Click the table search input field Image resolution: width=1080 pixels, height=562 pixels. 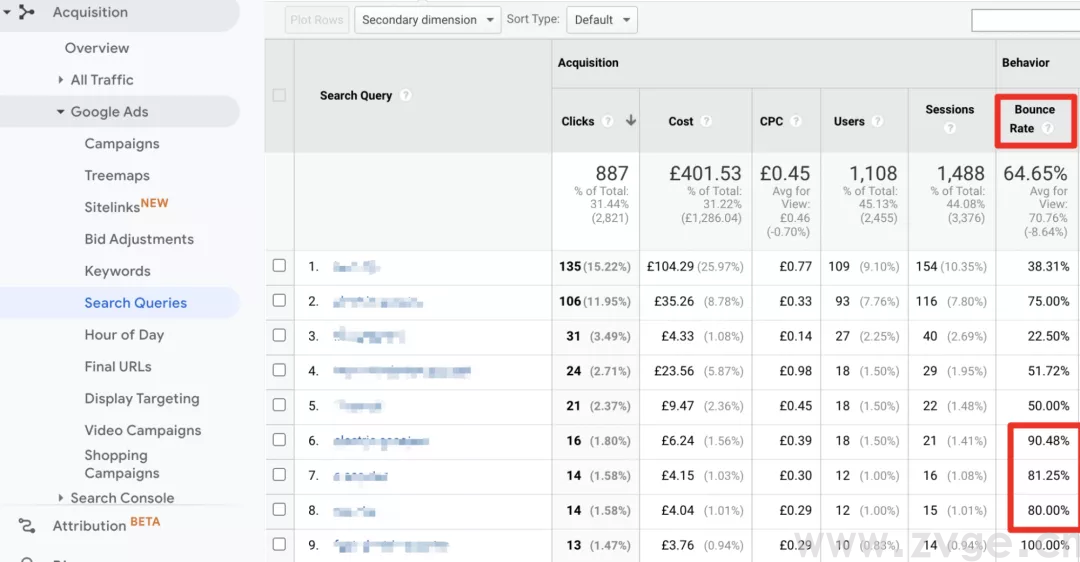click(1025, 20)
